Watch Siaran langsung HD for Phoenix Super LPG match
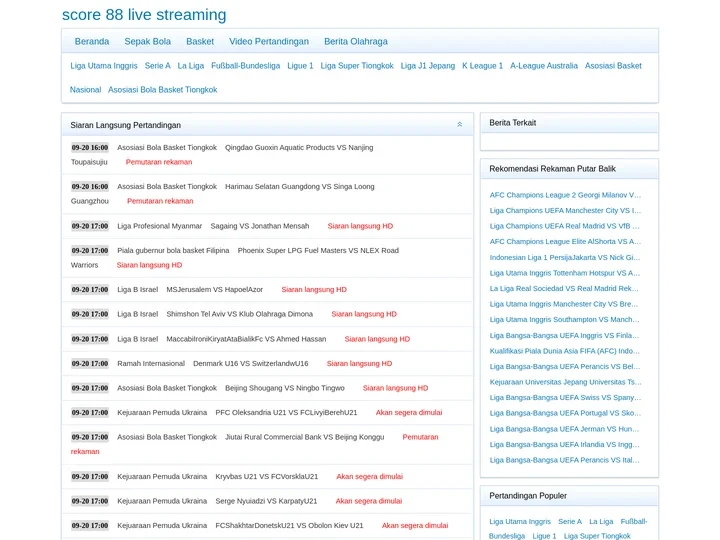 coord(149,265)
